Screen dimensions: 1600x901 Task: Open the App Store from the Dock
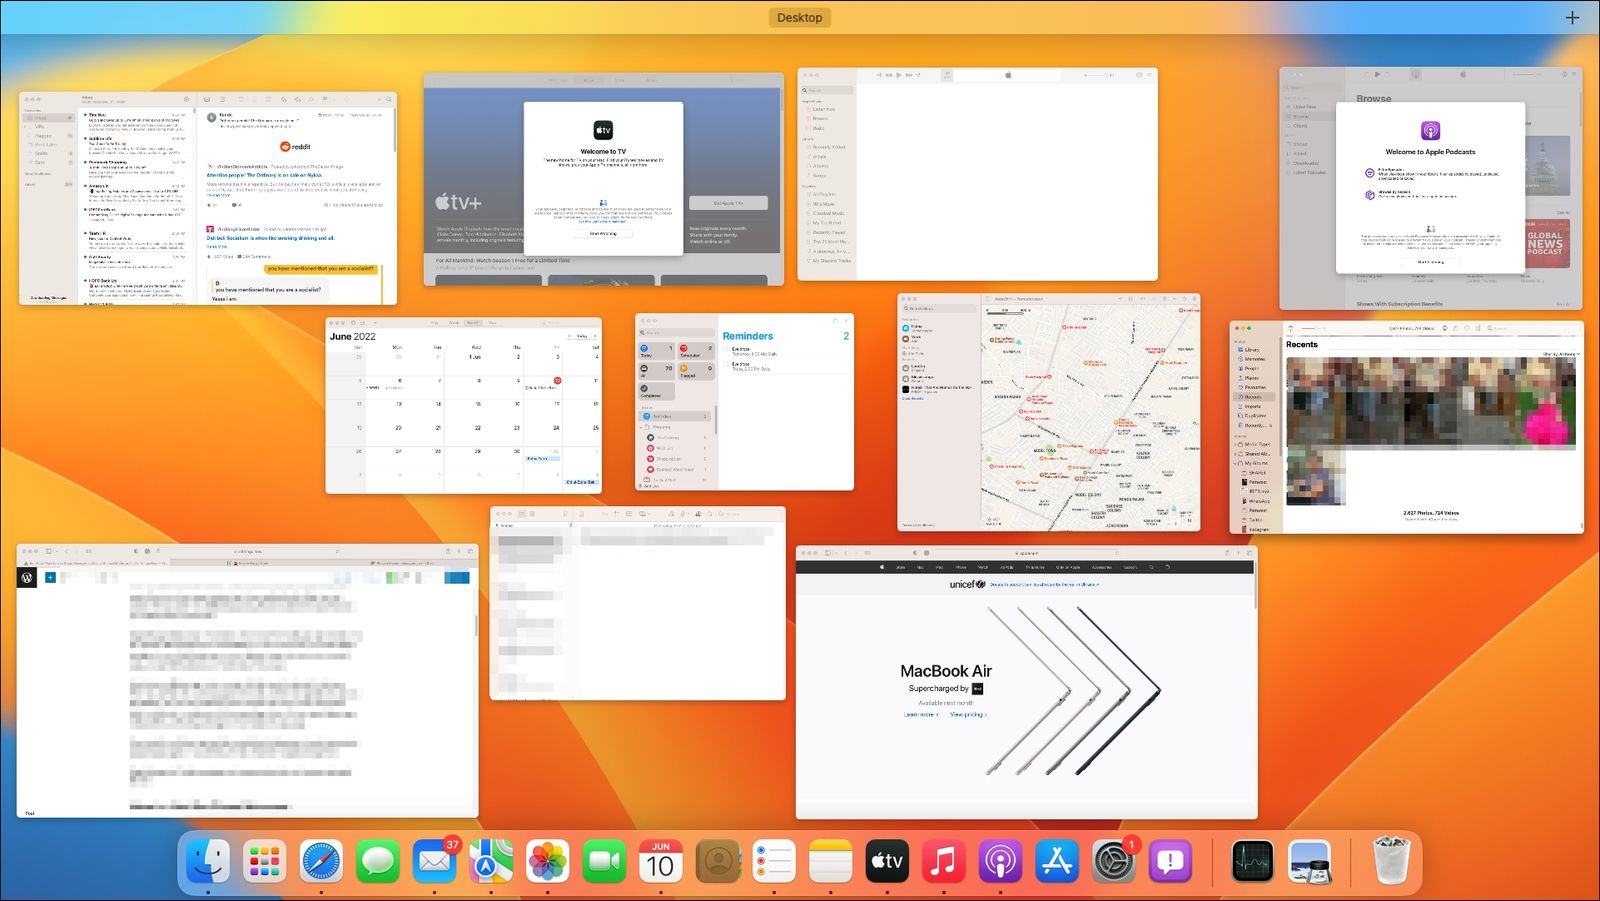[1055, 860]
